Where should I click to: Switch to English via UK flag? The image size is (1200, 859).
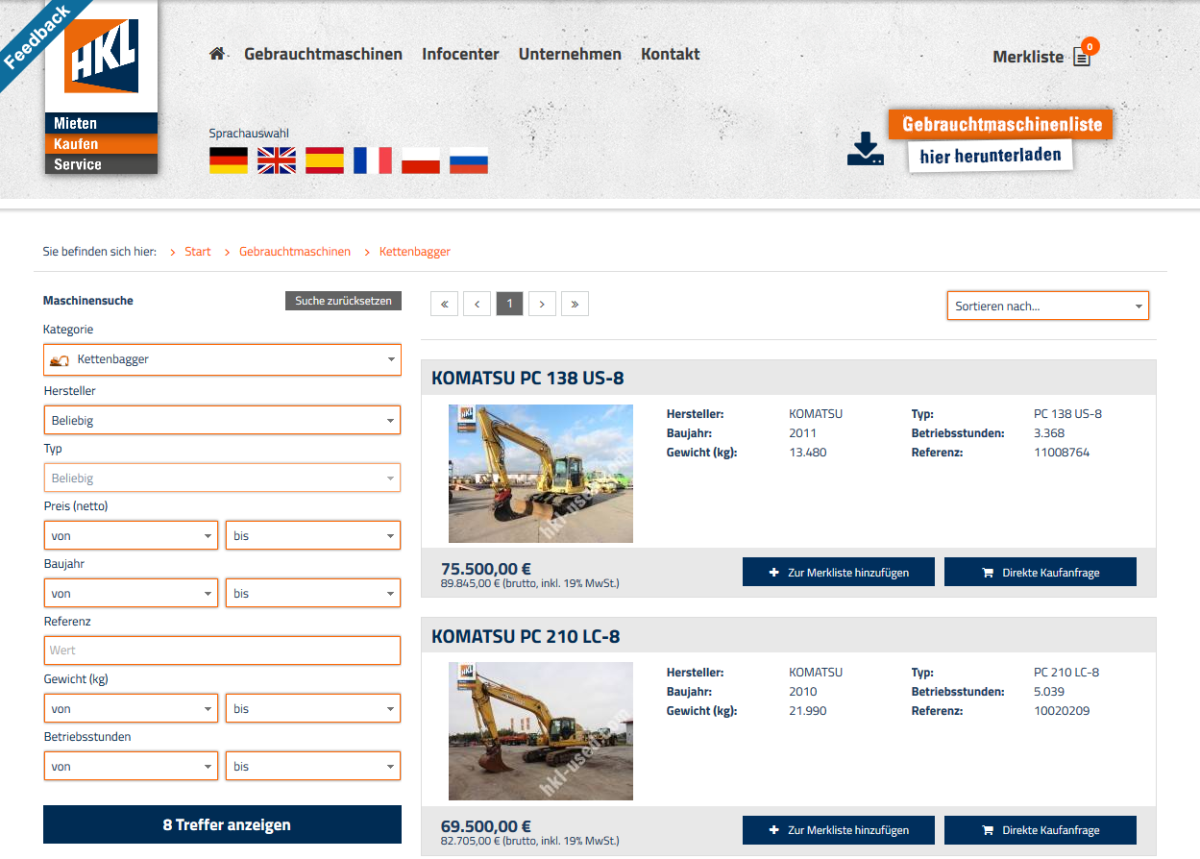pyautogui.click(x=277, y=160)
